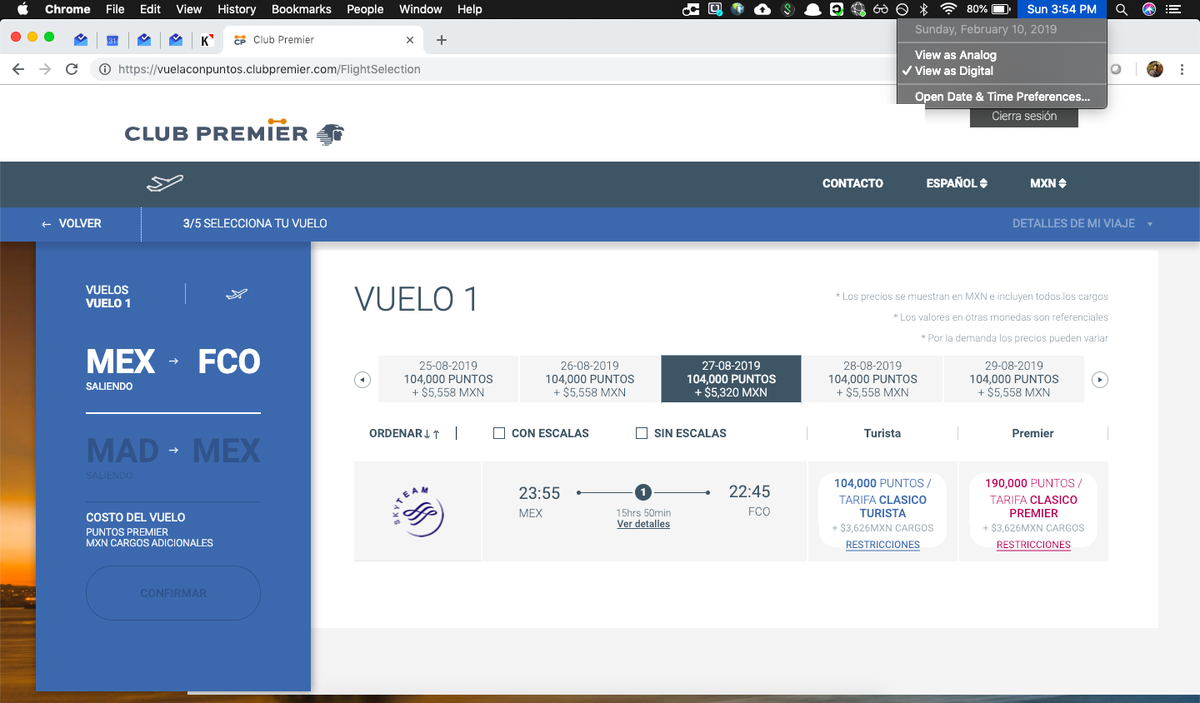Screen dimensions: 1200x703
Task: Click the Premier column header
Action: pos(1033,433)
